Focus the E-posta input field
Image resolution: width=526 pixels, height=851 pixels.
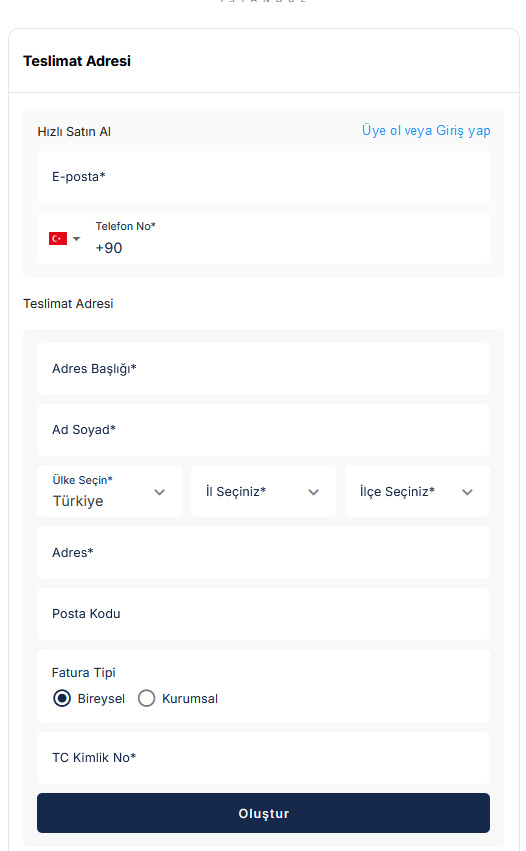263,177
